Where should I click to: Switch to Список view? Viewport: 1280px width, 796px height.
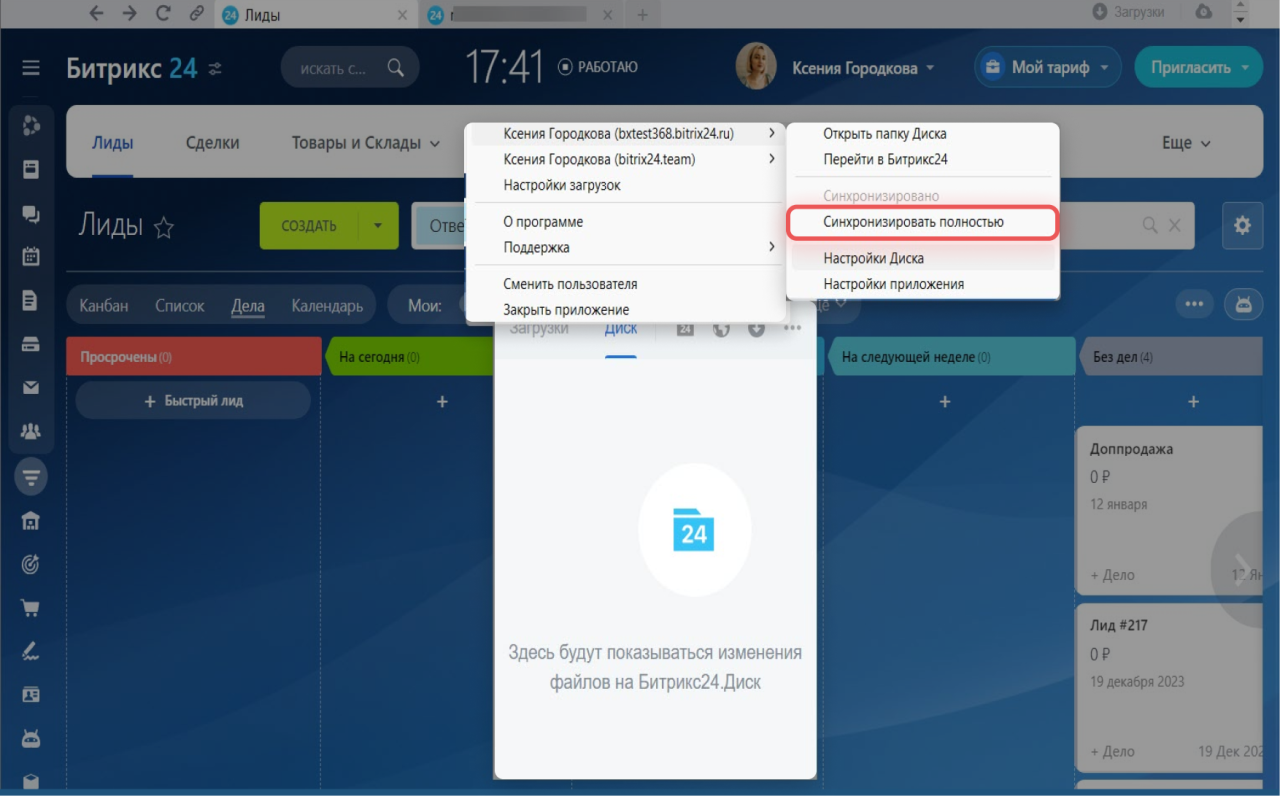(180, 306)
